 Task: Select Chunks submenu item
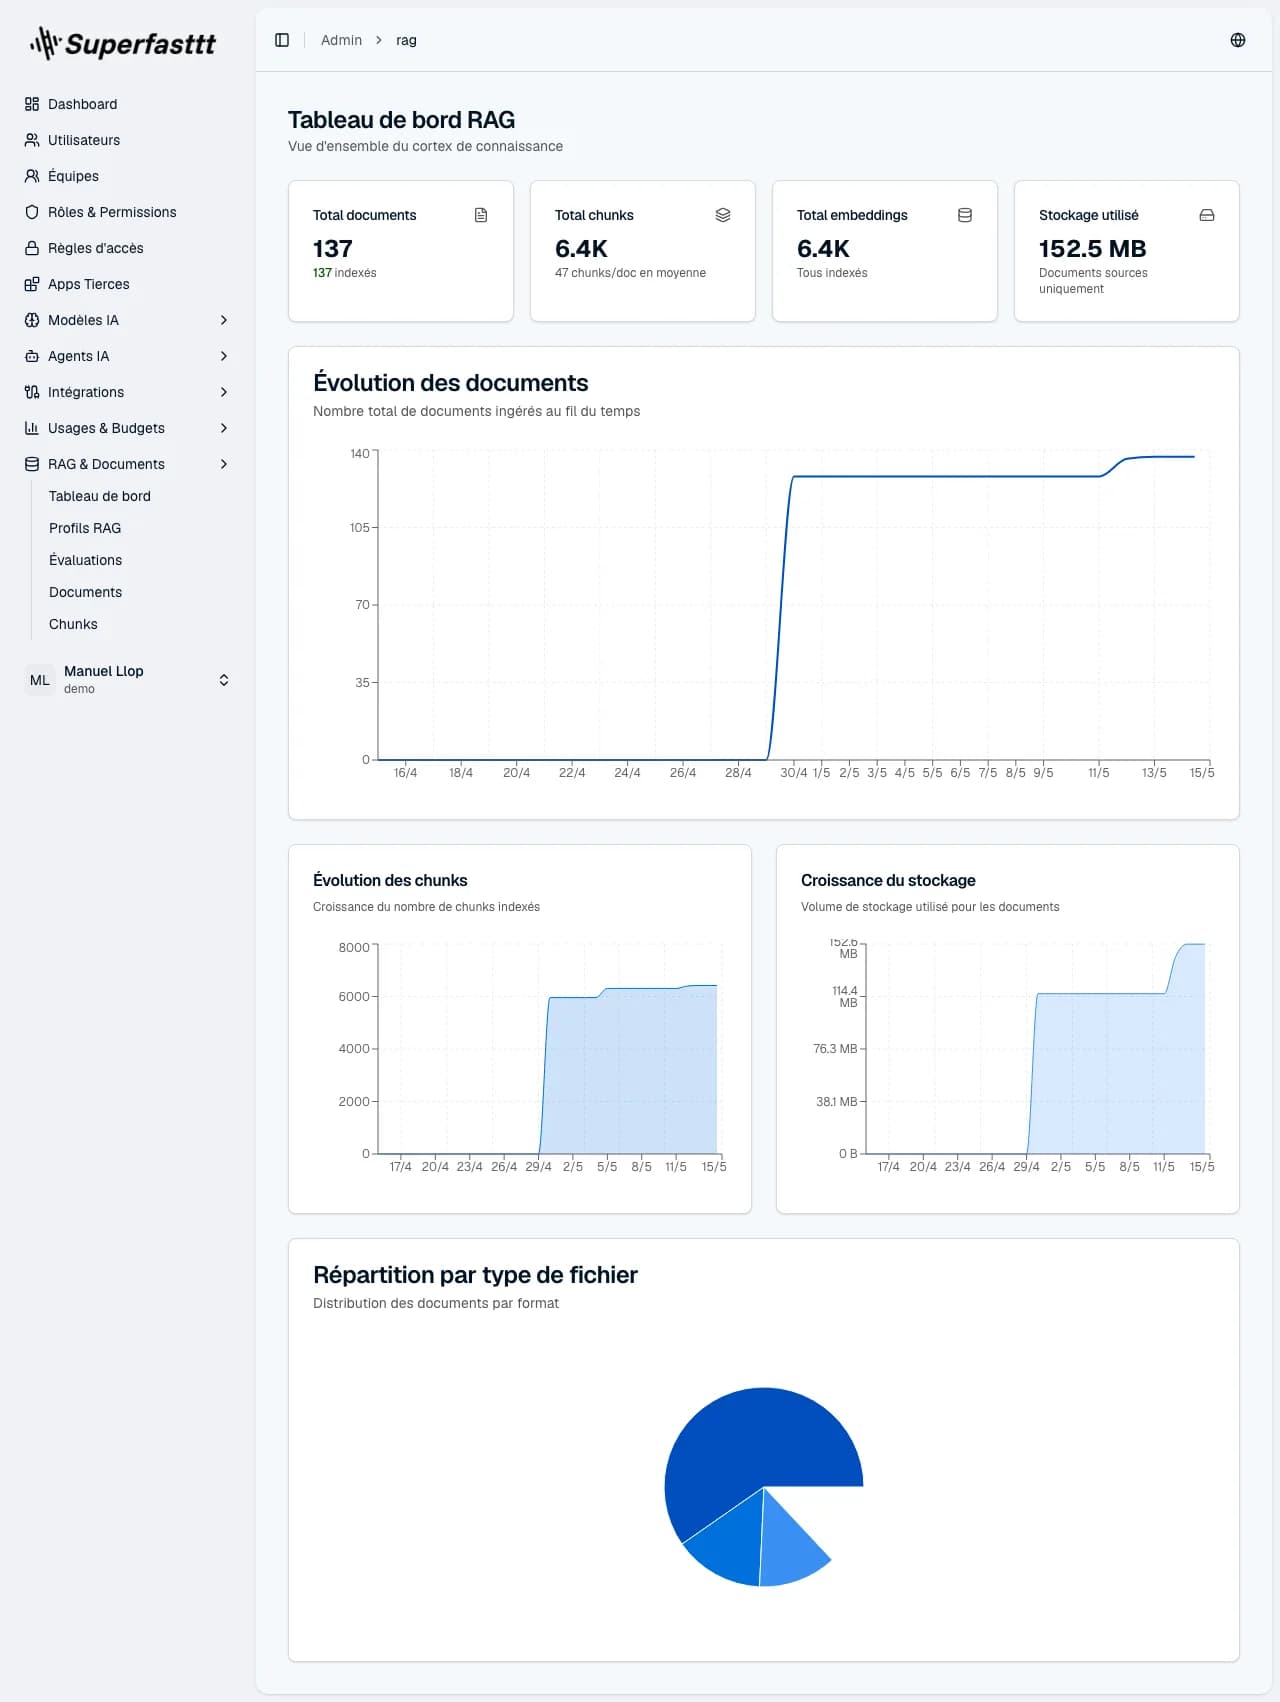point(73,624)
